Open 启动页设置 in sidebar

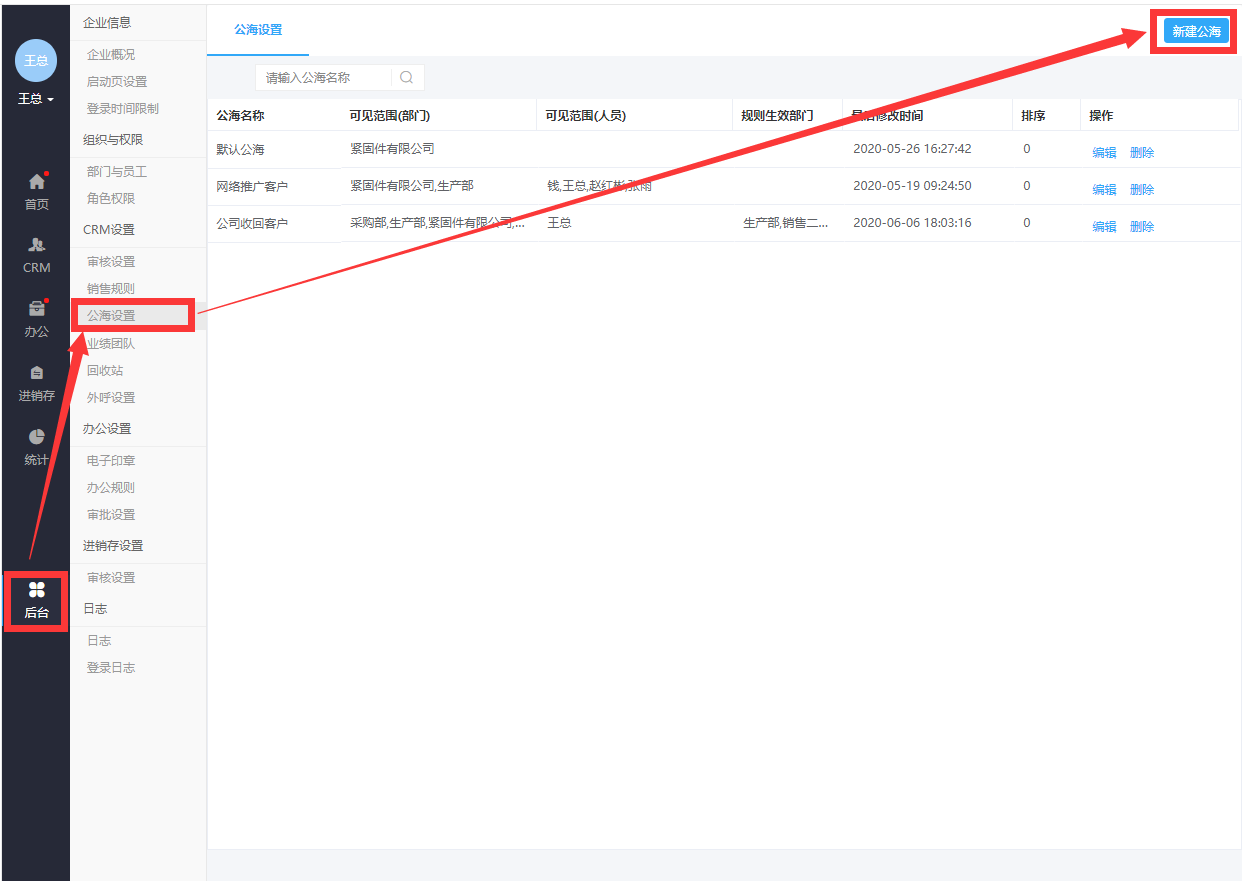[x=117, y=81]
